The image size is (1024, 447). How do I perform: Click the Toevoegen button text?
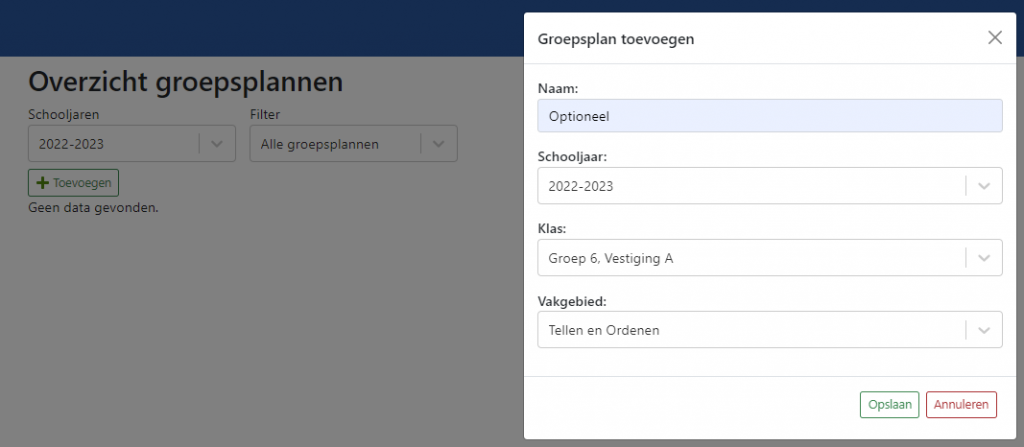pos(82,183)
